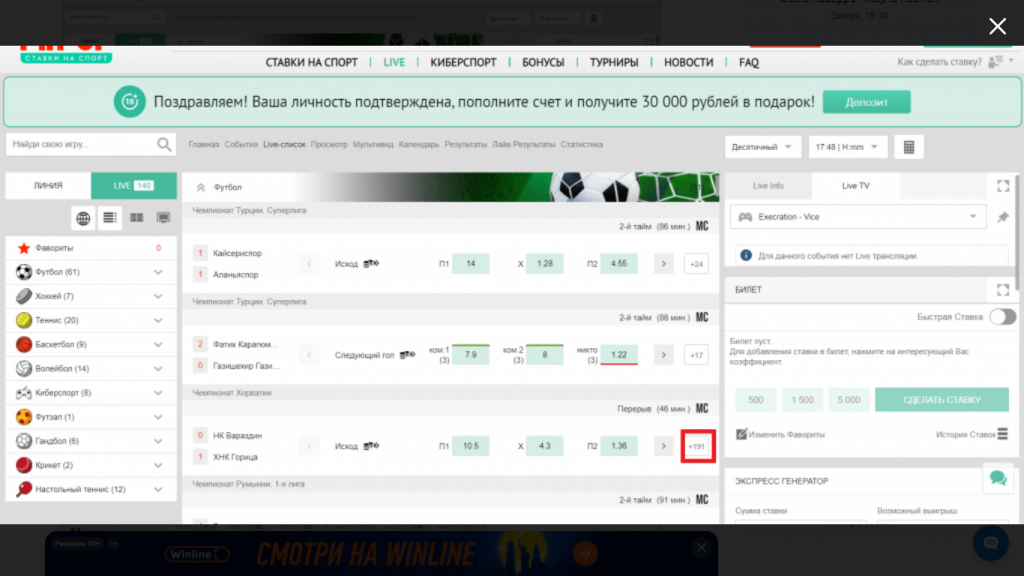Click the Фавориты star icon
The width and height of the screenshot is (1024, 576).
(24, 248)
